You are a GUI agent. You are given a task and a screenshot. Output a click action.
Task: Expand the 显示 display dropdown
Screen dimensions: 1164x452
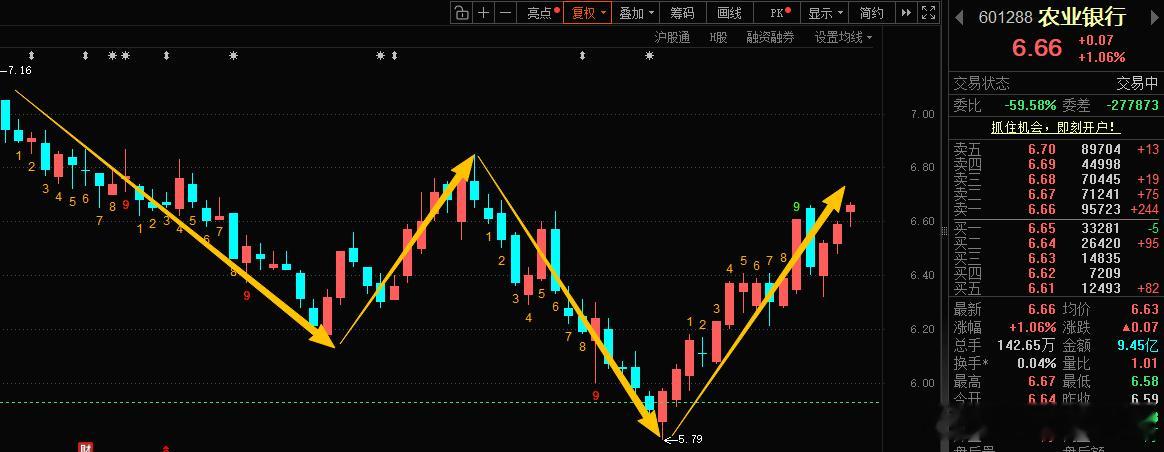click(x=825, y=13)
